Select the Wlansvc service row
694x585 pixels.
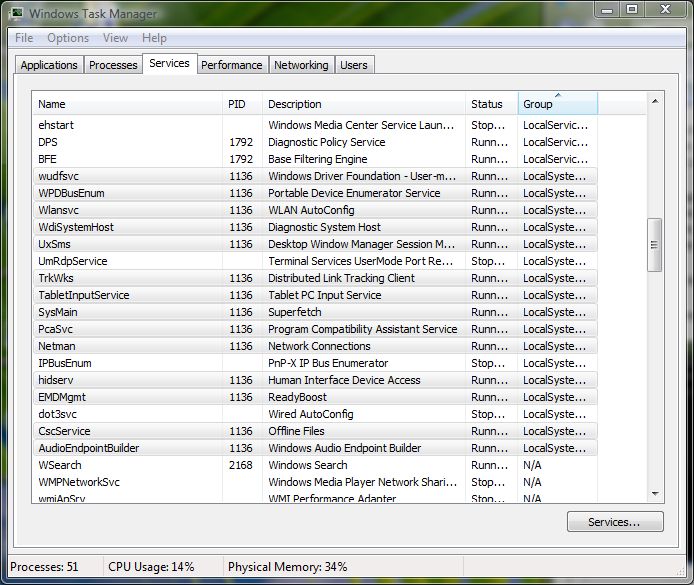click(315, 210)
